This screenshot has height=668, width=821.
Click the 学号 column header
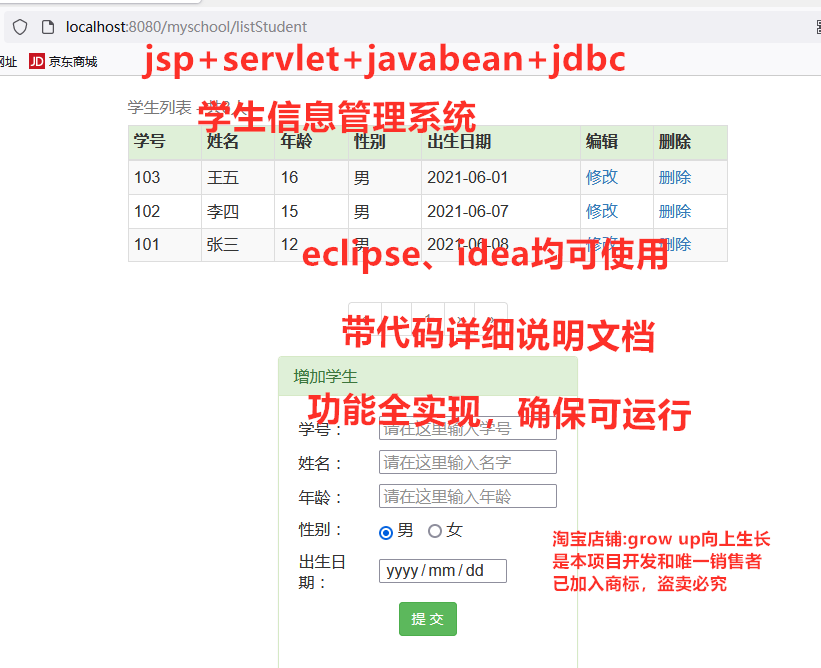point(149,142)
